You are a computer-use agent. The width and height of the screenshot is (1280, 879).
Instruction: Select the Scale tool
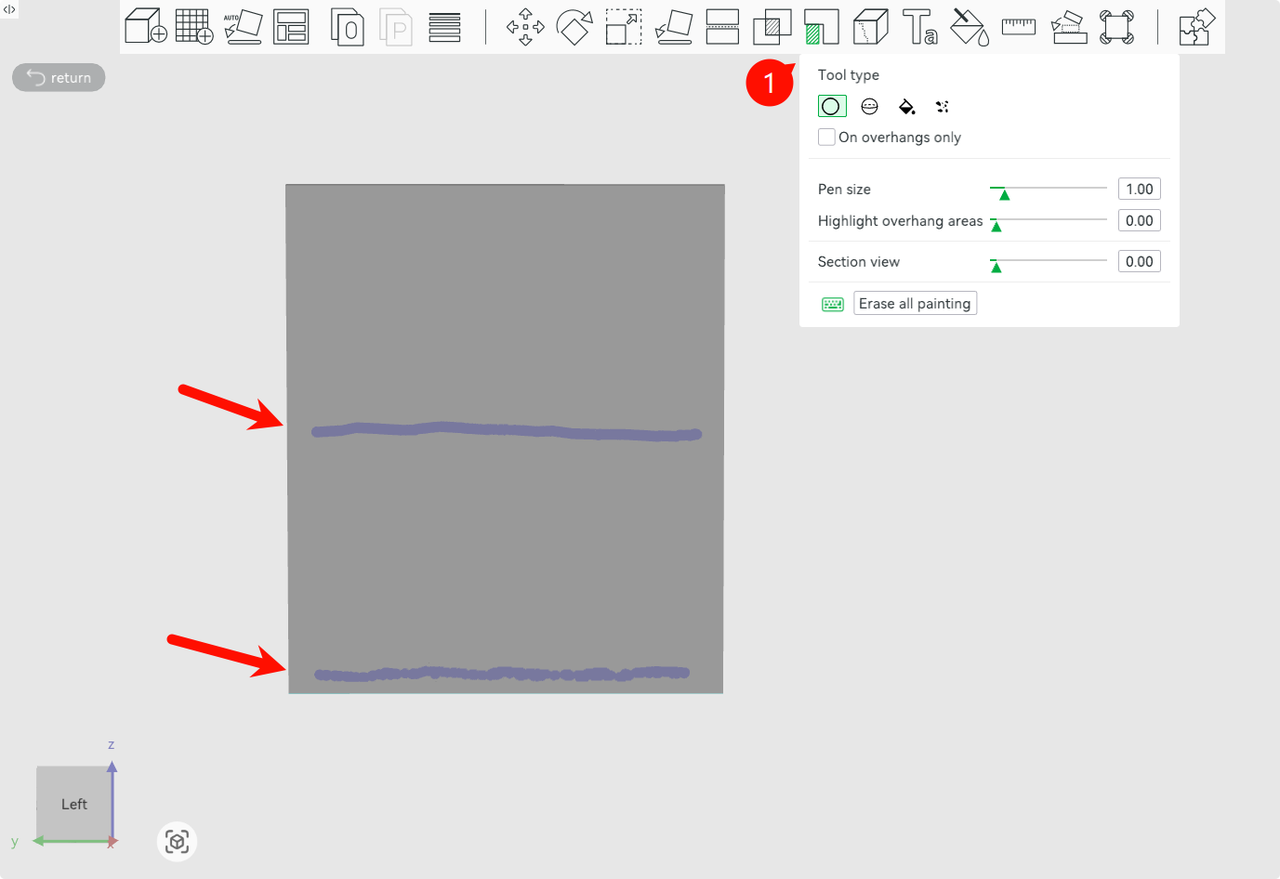pyautogui.click(x=624, y=27)
